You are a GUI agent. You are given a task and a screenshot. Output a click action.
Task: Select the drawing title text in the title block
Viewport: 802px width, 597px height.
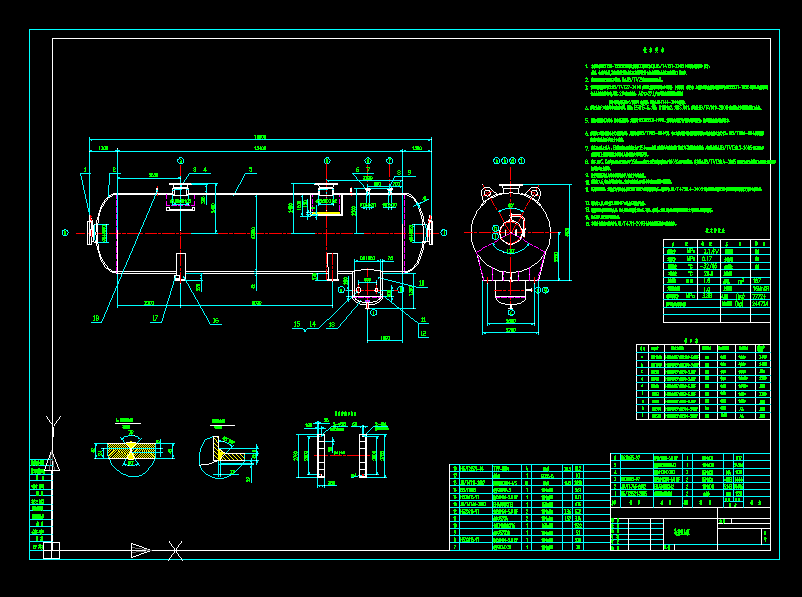[682, 531]
